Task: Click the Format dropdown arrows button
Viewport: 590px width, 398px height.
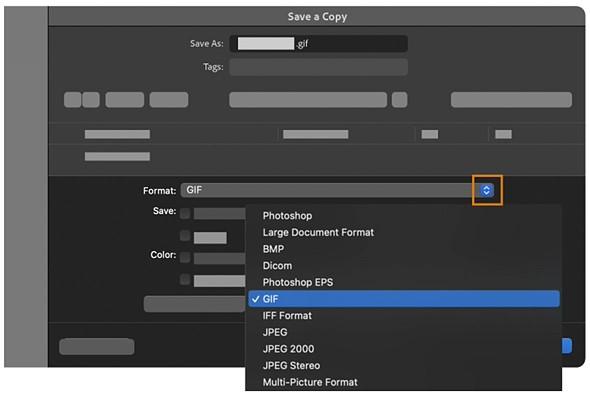Action: point(487,190)
